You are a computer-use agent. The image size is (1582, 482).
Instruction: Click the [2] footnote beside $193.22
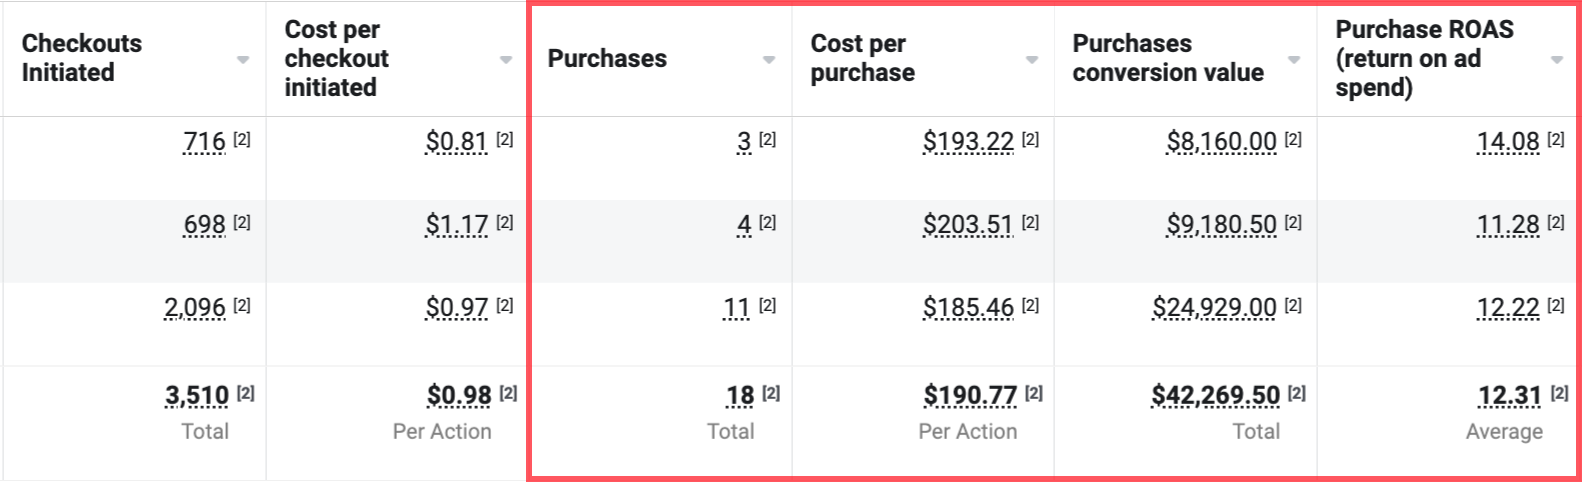tap(1030, 140)
